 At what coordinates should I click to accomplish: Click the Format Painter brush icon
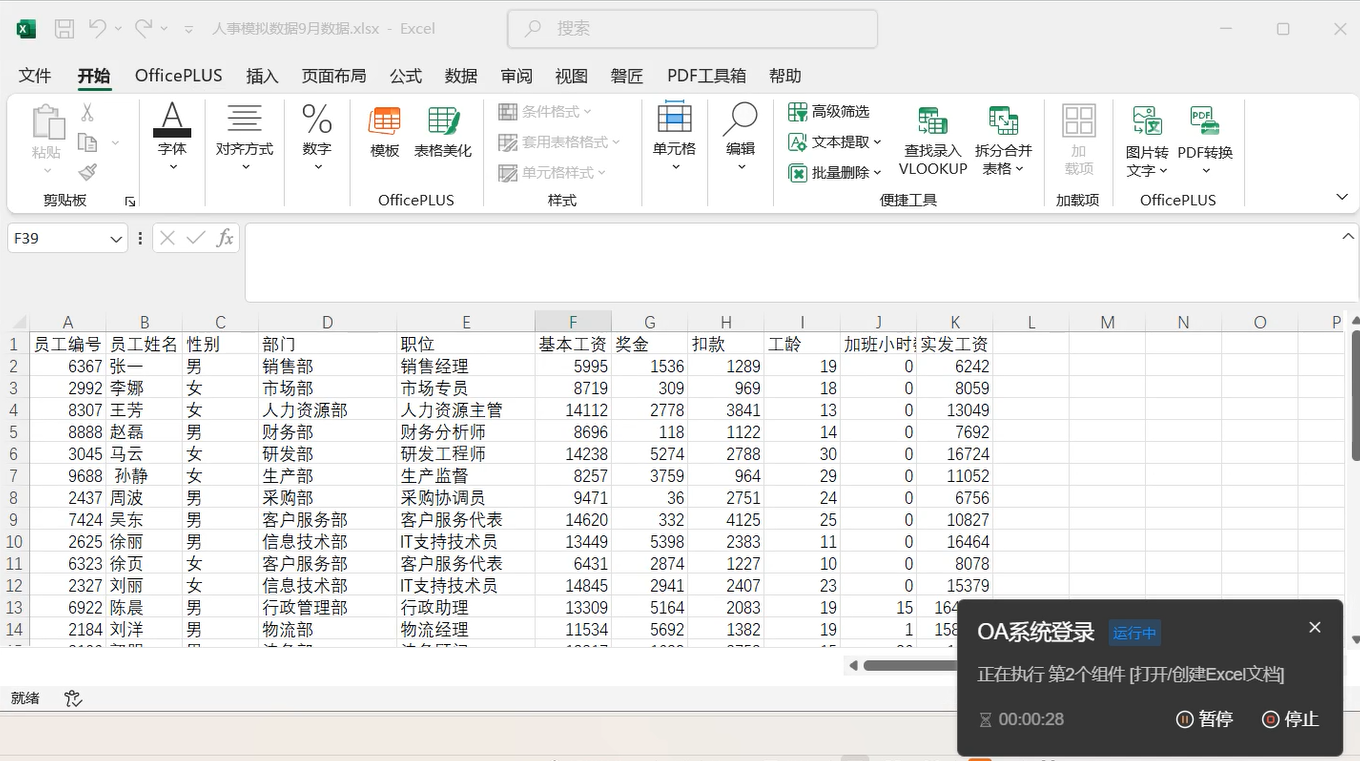[88, 173]
